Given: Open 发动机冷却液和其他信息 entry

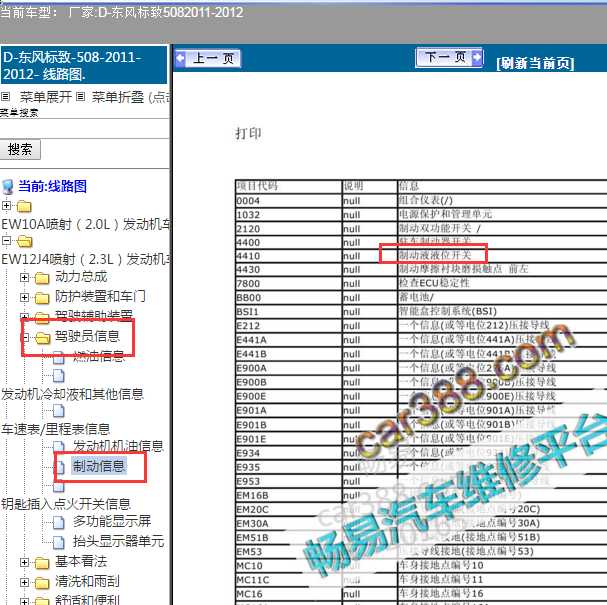Looking at the screenshot, I should [72, 394].
